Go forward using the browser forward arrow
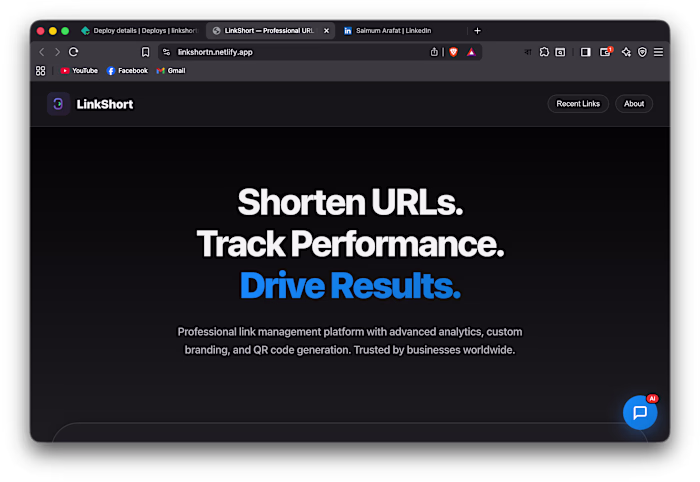Image resolution: width=700 pixels, height=482 pixels. 57,52
